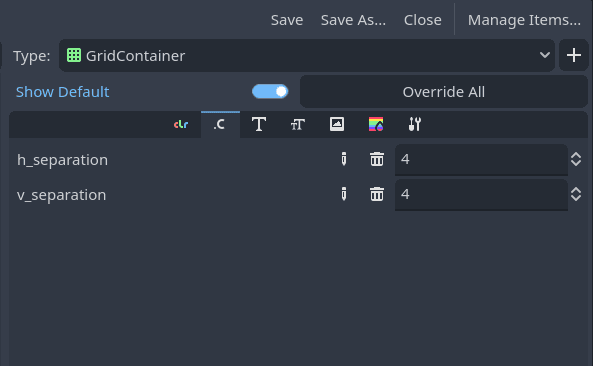Select the Constants tab
Viewport: 593px width, 366px height.
(220, 124)
